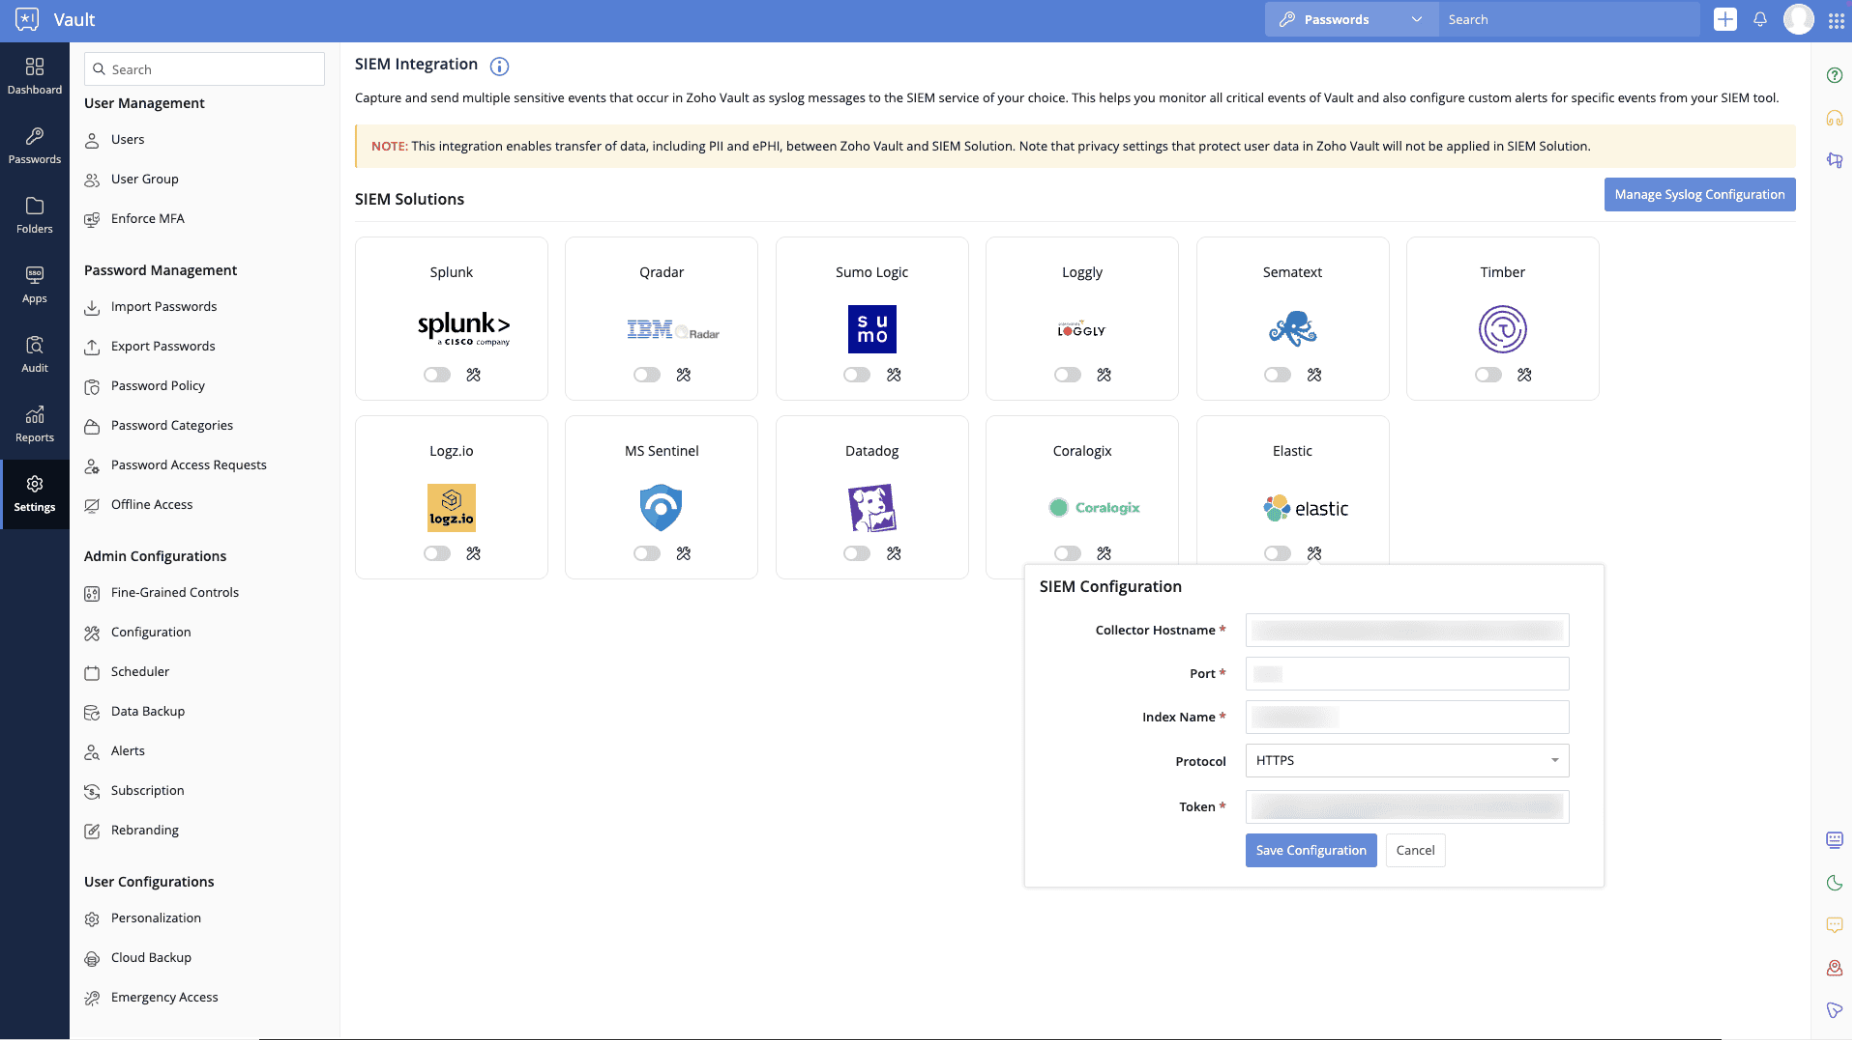The image size is (1852, 1040).
Task: Open configuration settings icon for Sematext
Action: [x=1314, y=375]
